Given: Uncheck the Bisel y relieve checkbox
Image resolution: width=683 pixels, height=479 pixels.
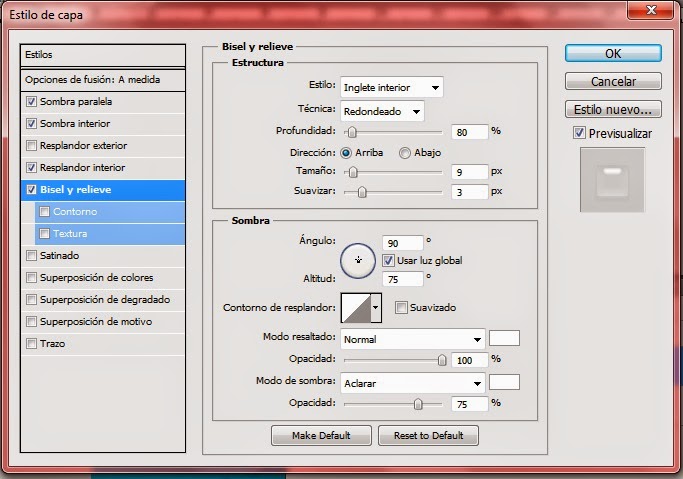Looking at the screenshot, I should coord(31,189).
